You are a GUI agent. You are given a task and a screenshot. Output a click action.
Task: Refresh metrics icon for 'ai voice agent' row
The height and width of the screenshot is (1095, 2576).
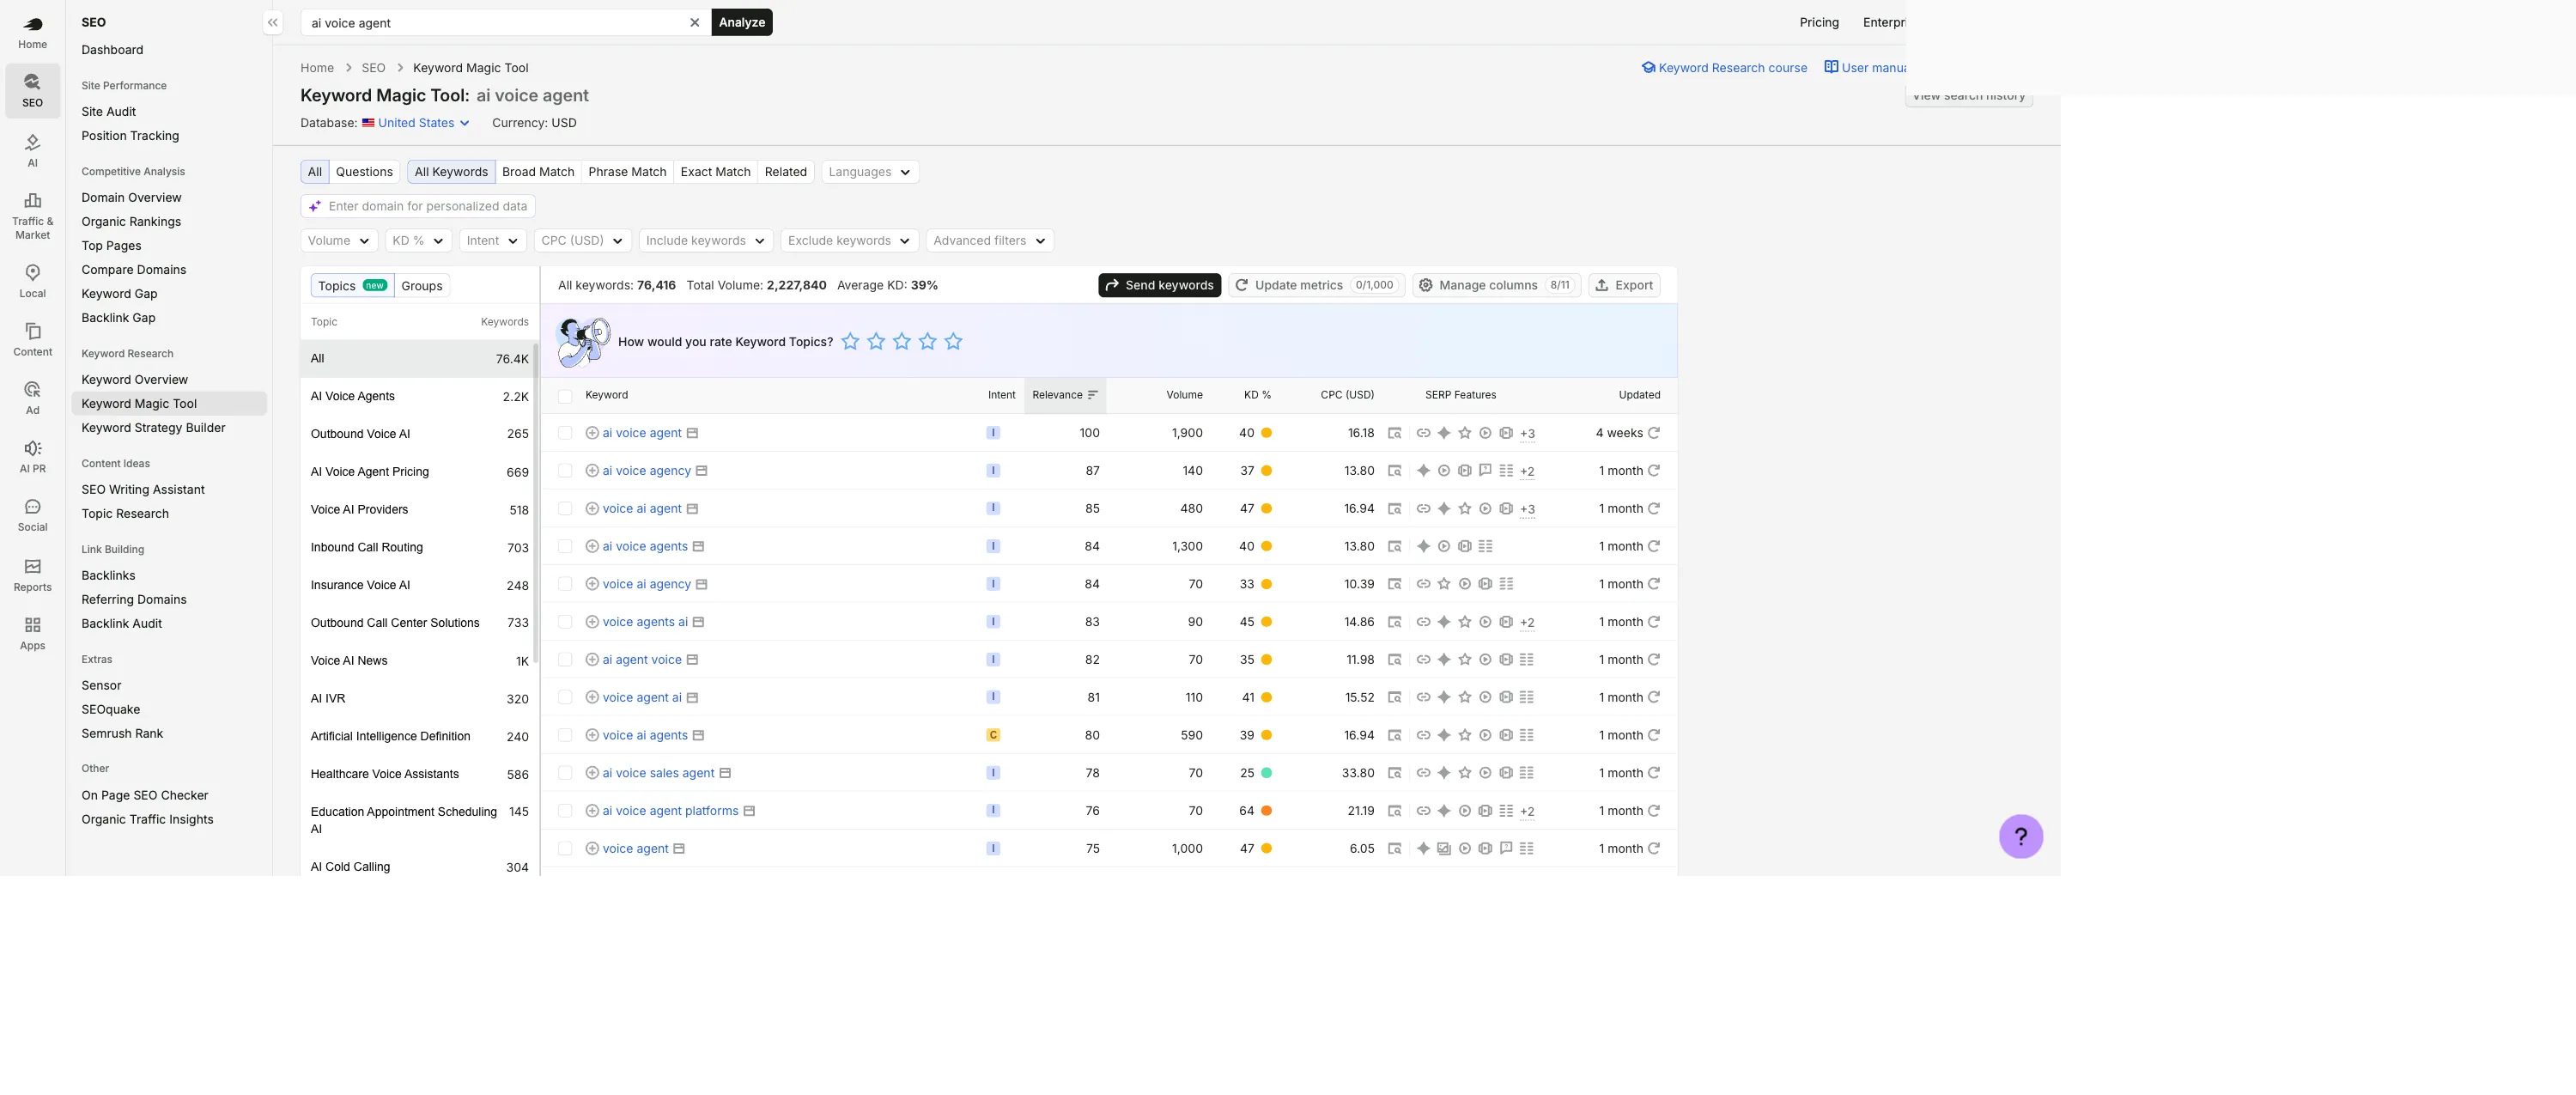tap(1654, 433)
